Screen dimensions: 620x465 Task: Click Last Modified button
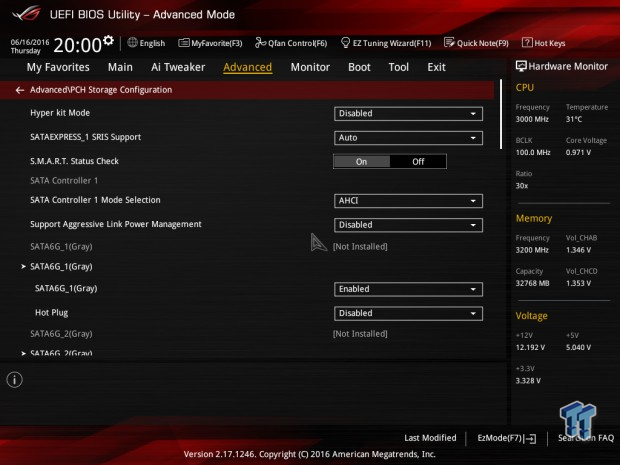coord(430,438)
